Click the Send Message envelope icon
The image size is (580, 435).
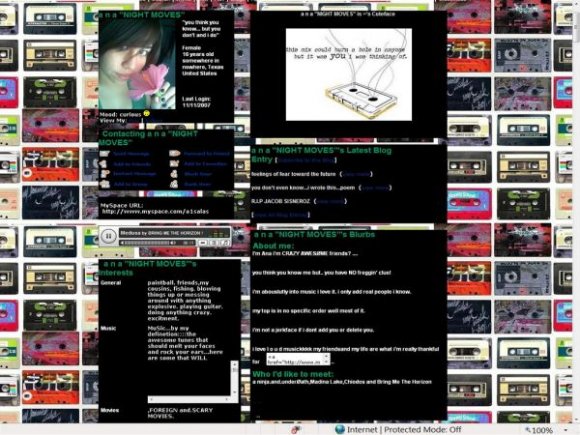[105, 154]
